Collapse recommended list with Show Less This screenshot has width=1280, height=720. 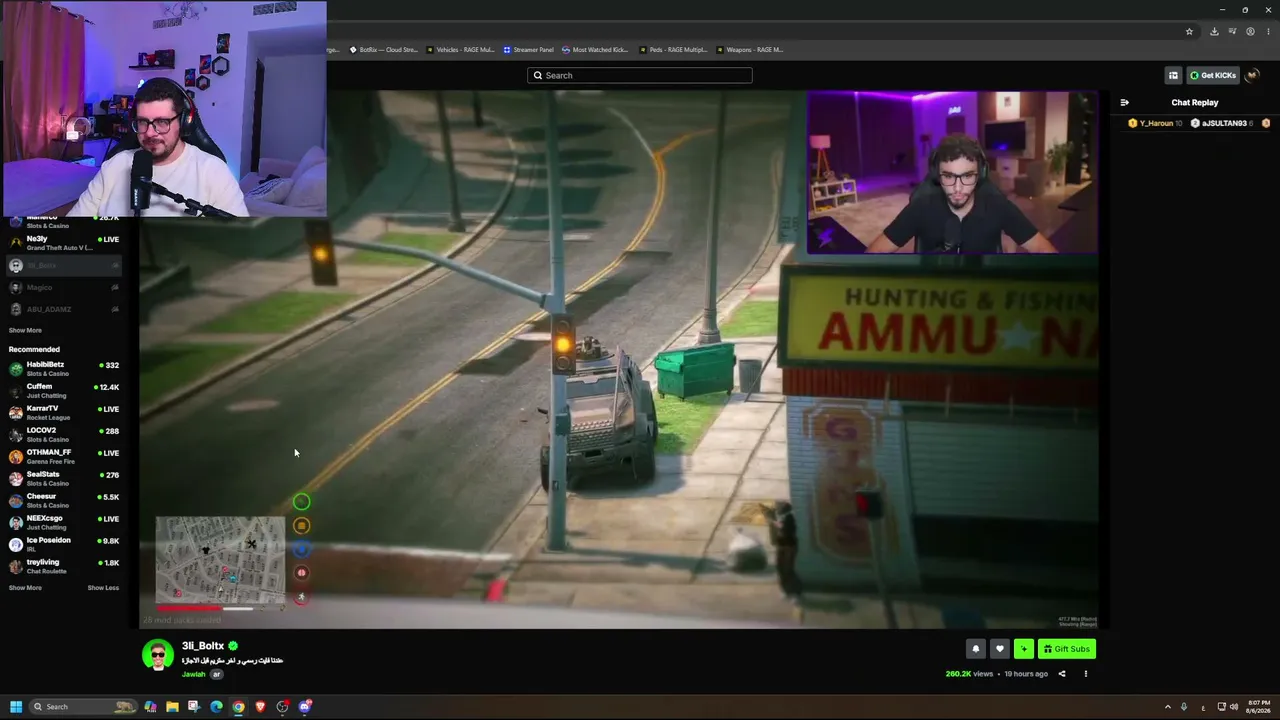click(103, 588)
